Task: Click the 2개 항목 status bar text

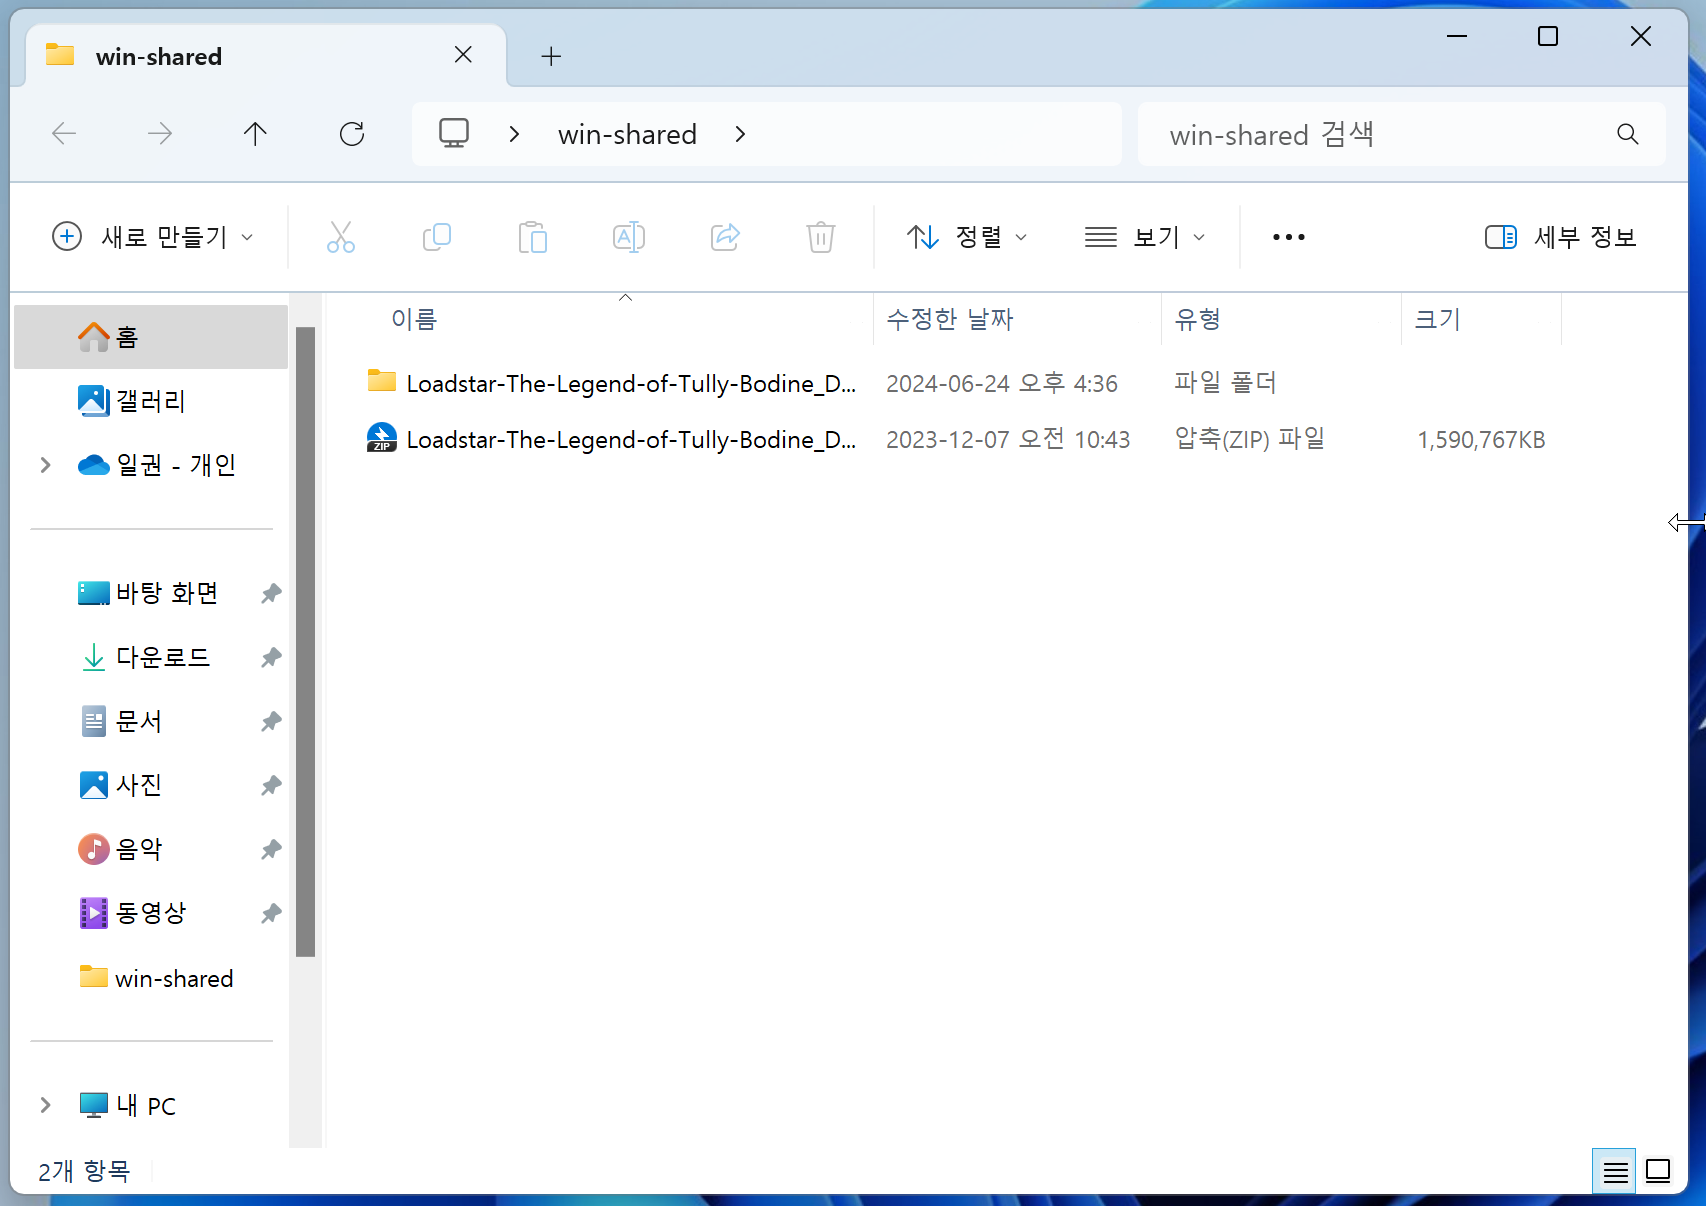Action: [x=84, y=1171]
